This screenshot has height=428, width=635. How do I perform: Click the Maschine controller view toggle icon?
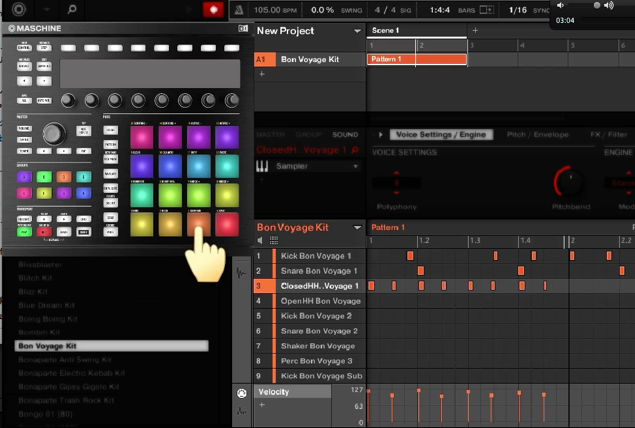(243, 28)
